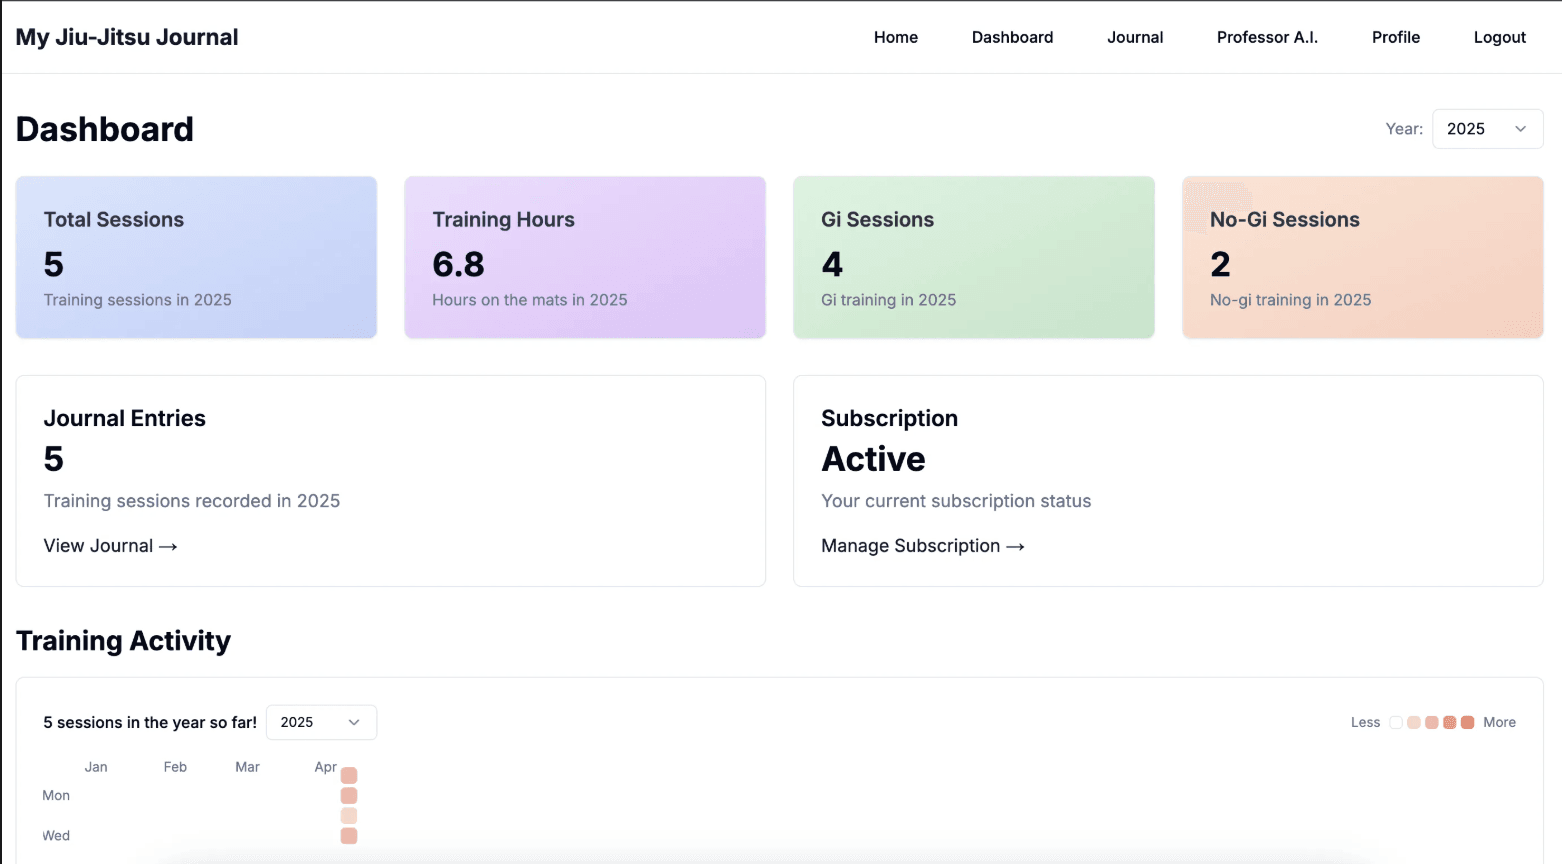
Task: Click the empty white legend swatch beside Less
Action: [1396, 722]
